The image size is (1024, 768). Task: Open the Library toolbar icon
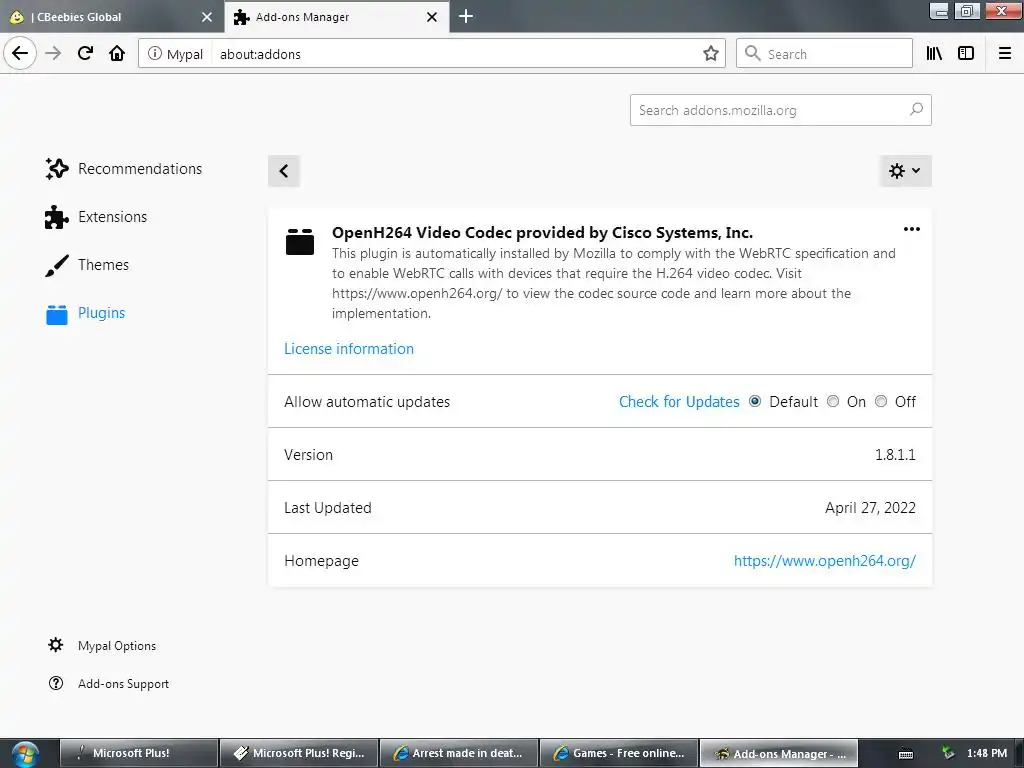point(934,54)
